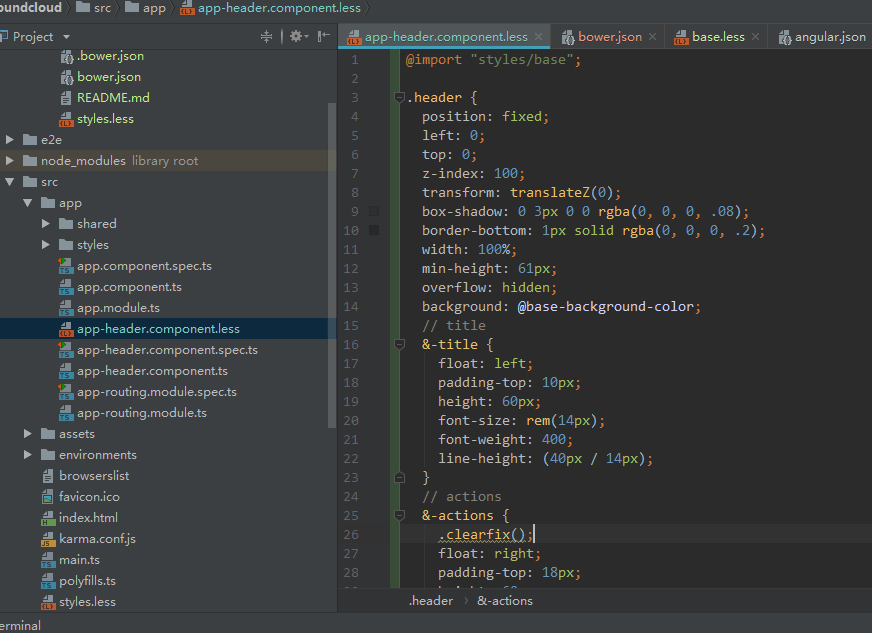Click the TypeScript icon beside main.ts
Screen dimensions: 872x633
point(48,559)
